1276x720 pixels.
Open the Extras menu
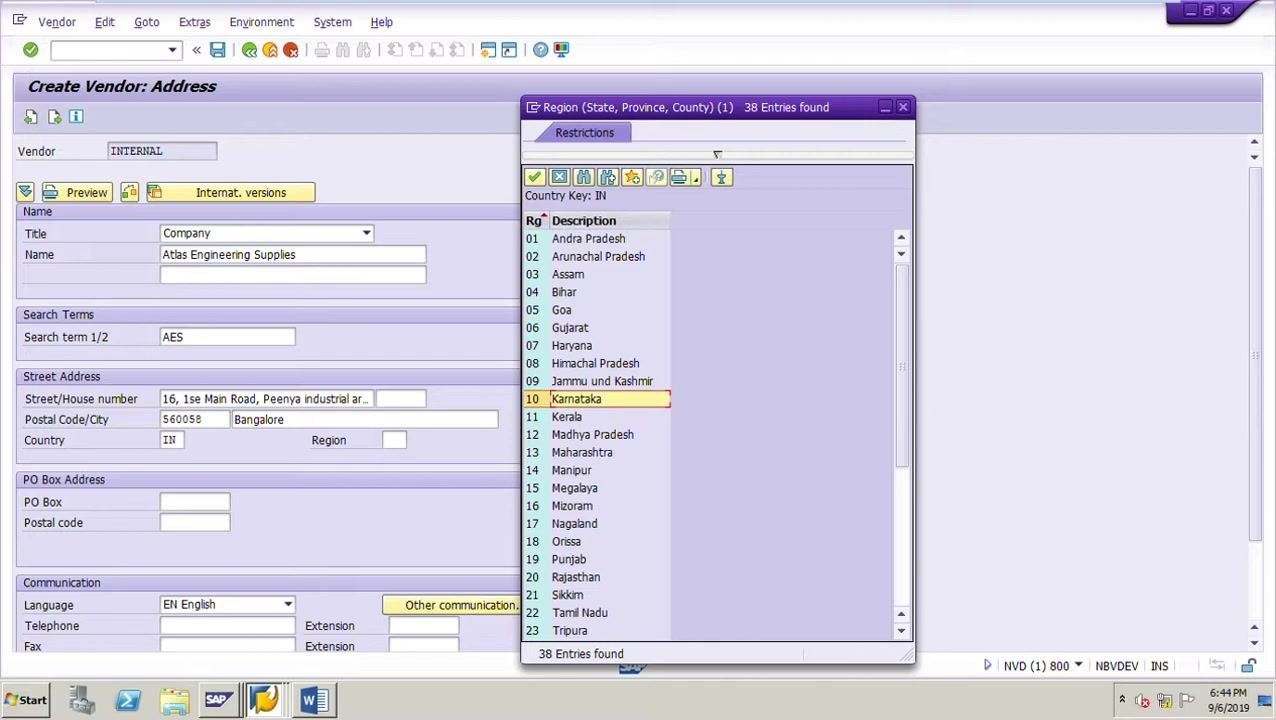click(194, 22)
